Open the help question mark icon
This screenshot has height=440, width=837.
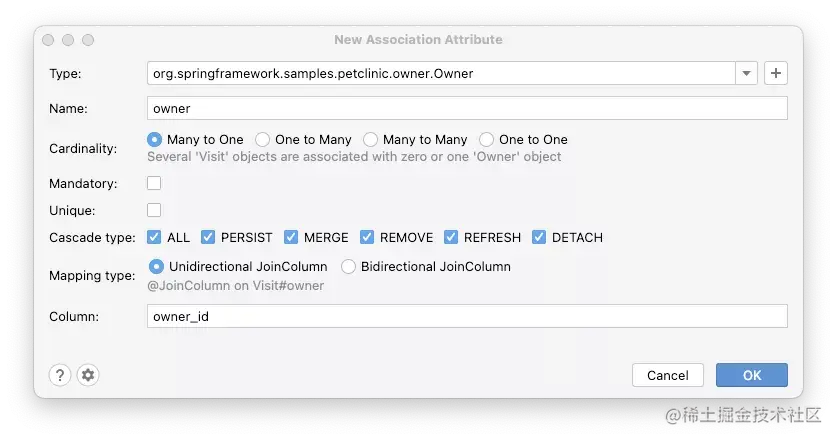point(60,375)
